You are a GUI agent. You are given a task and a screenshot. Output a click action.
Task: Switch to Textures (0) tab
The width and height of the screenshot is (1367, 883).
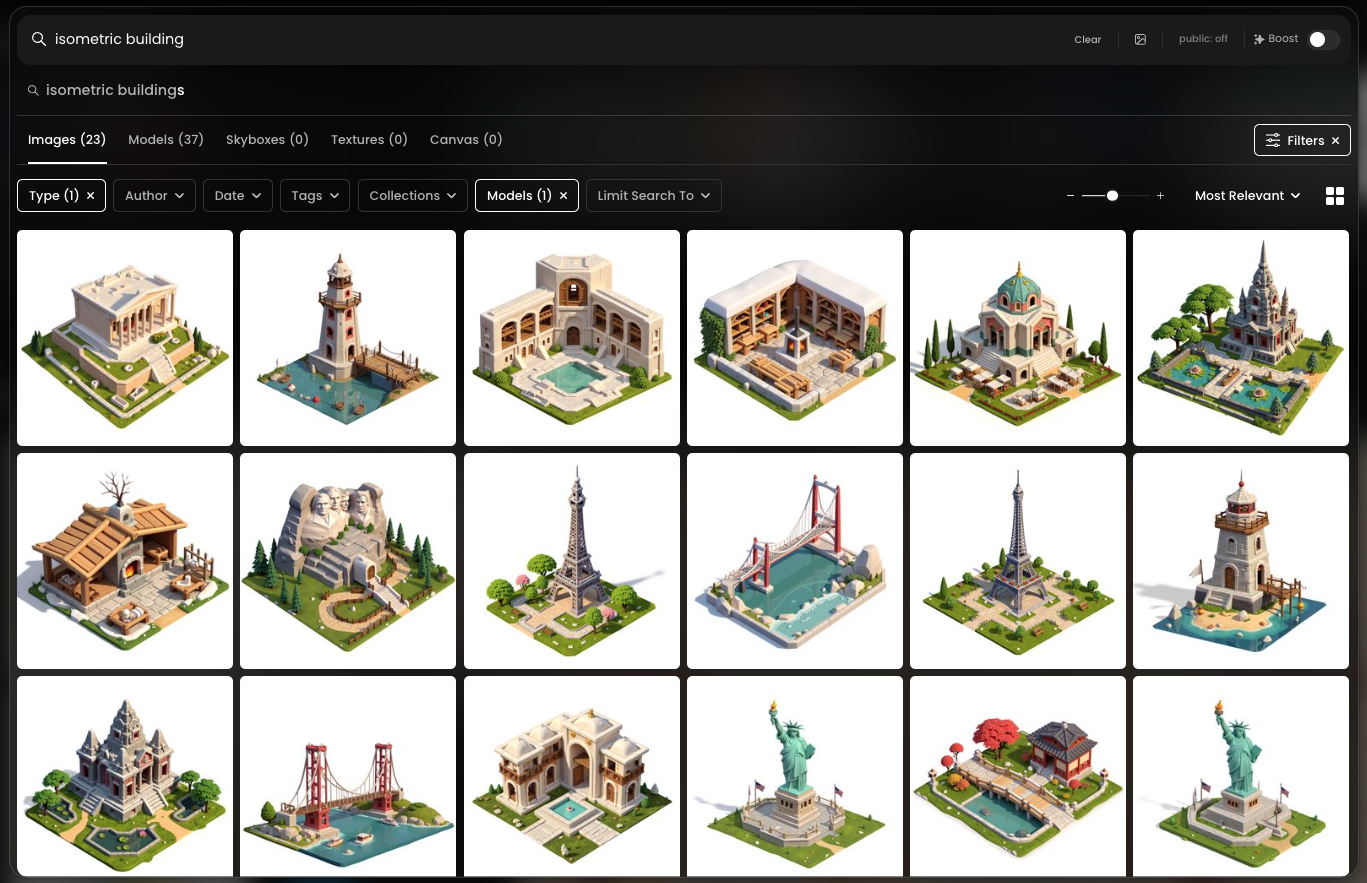(x=369, y=140)
